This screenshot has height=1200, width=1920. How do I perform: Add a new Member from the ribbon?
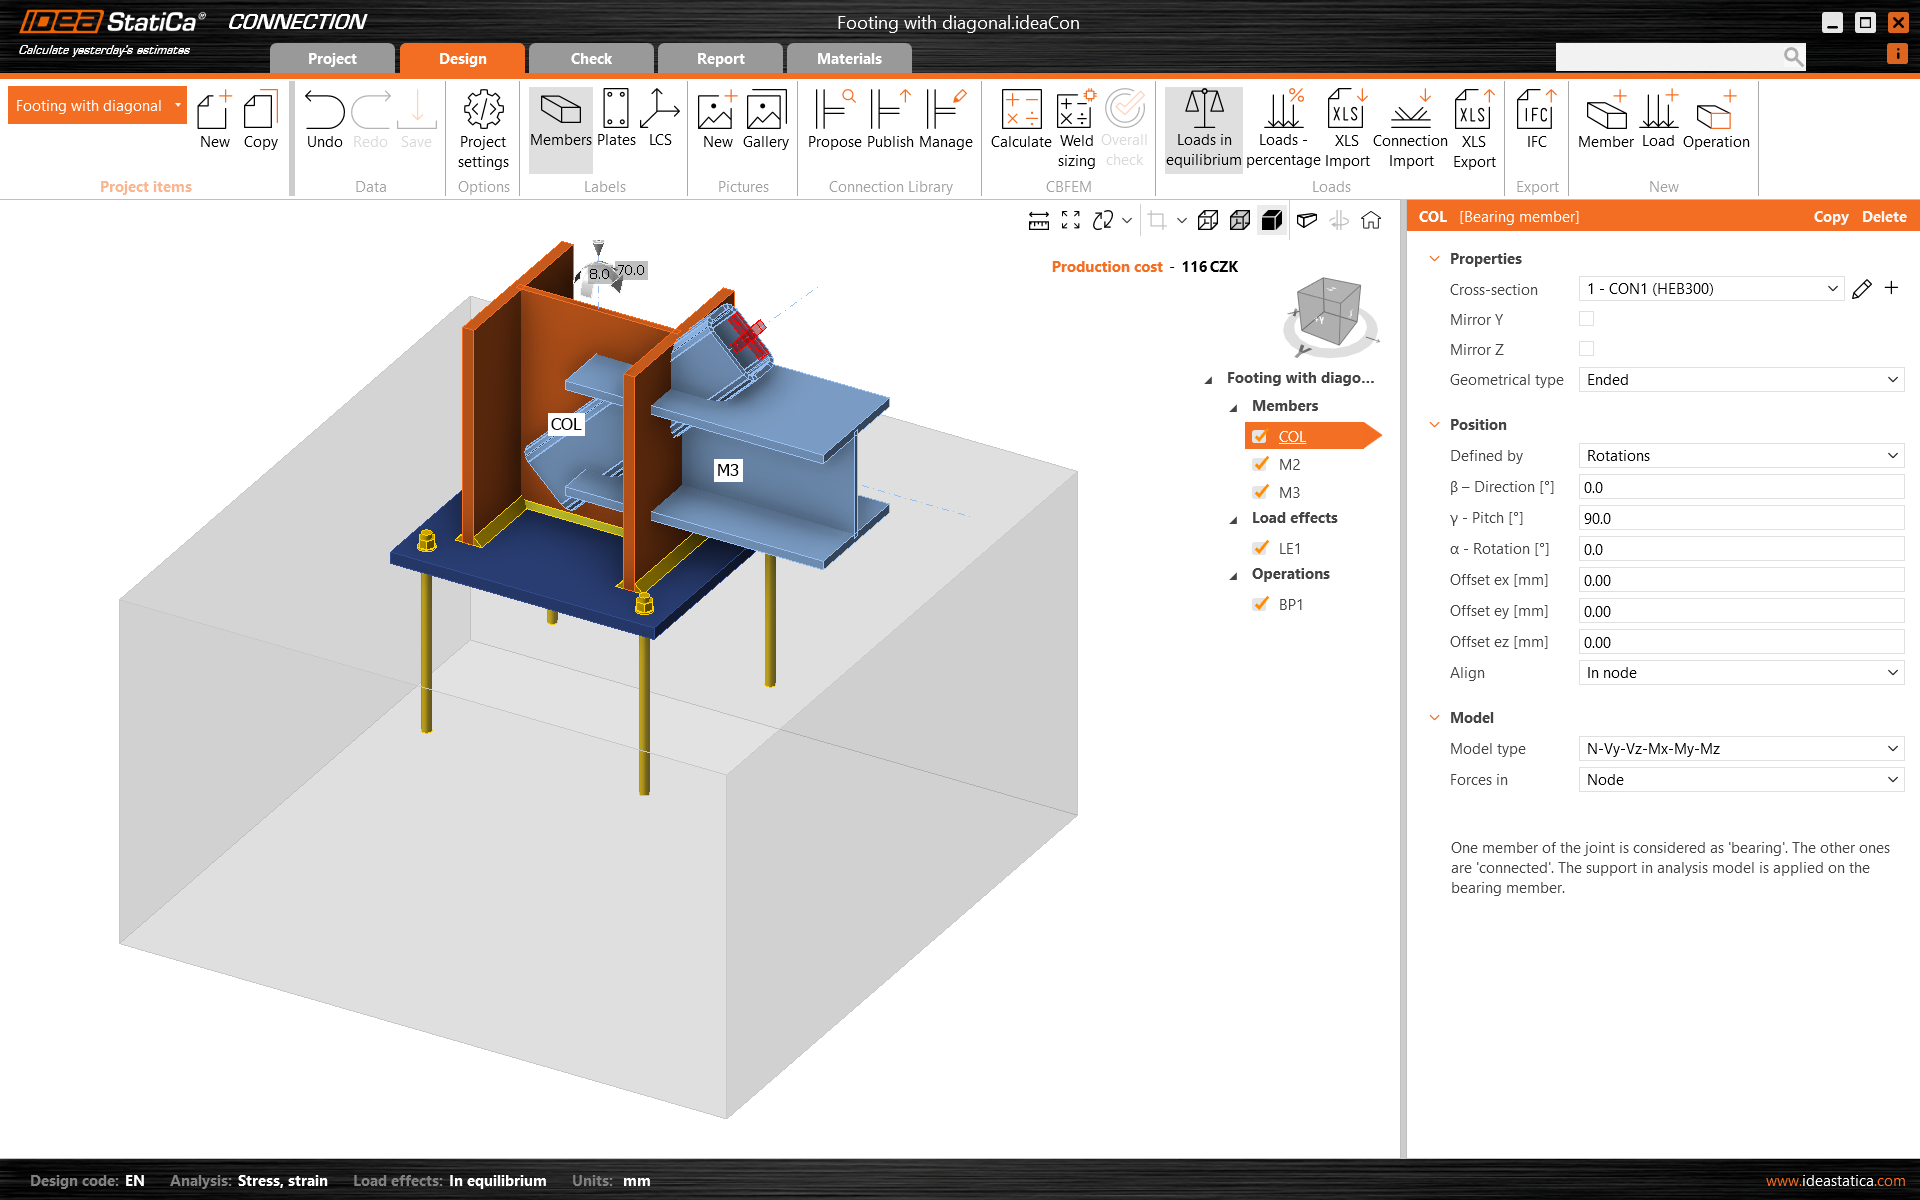point(1605,118)
